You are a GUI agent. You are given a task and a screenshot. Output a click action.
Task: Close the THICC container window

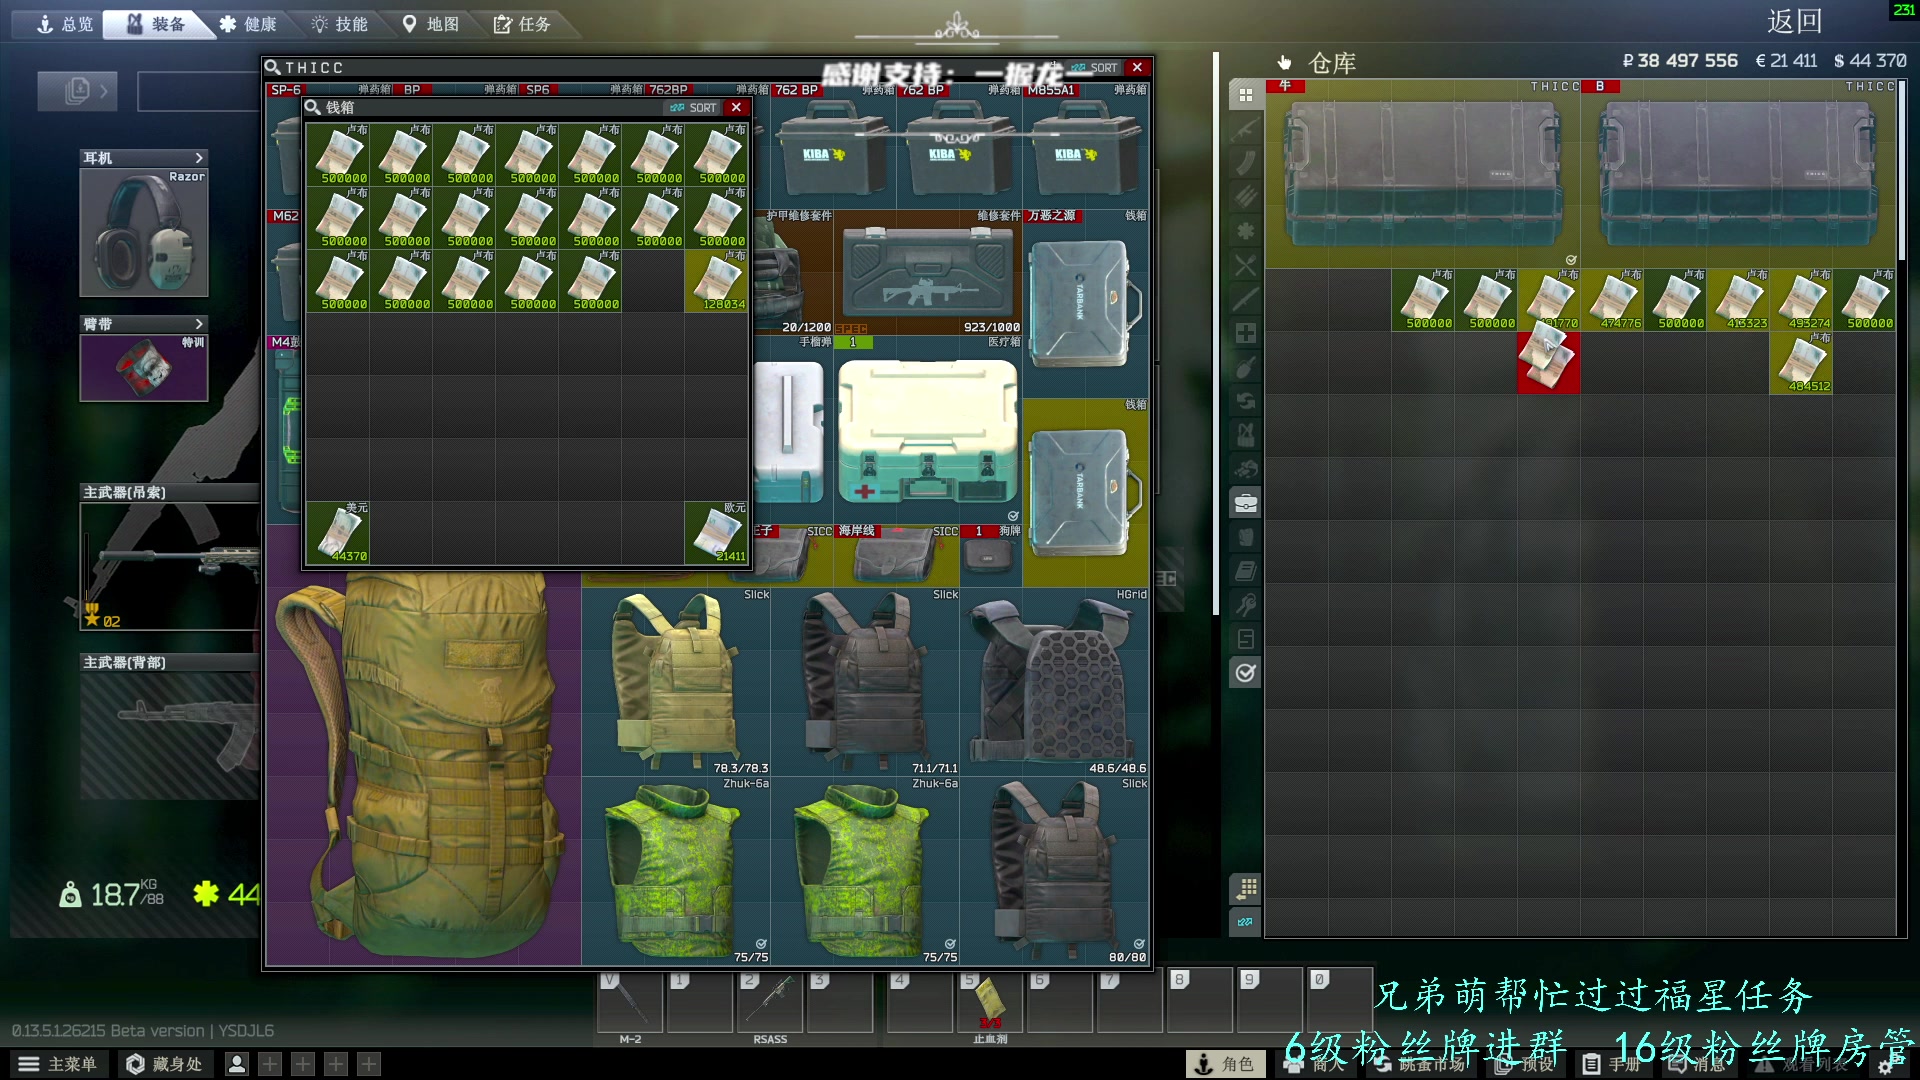pos(1137,67)
